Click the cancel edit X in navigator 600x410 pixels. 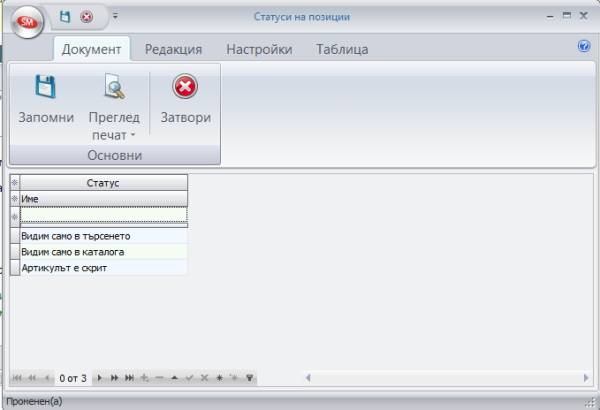click(204, 378)
